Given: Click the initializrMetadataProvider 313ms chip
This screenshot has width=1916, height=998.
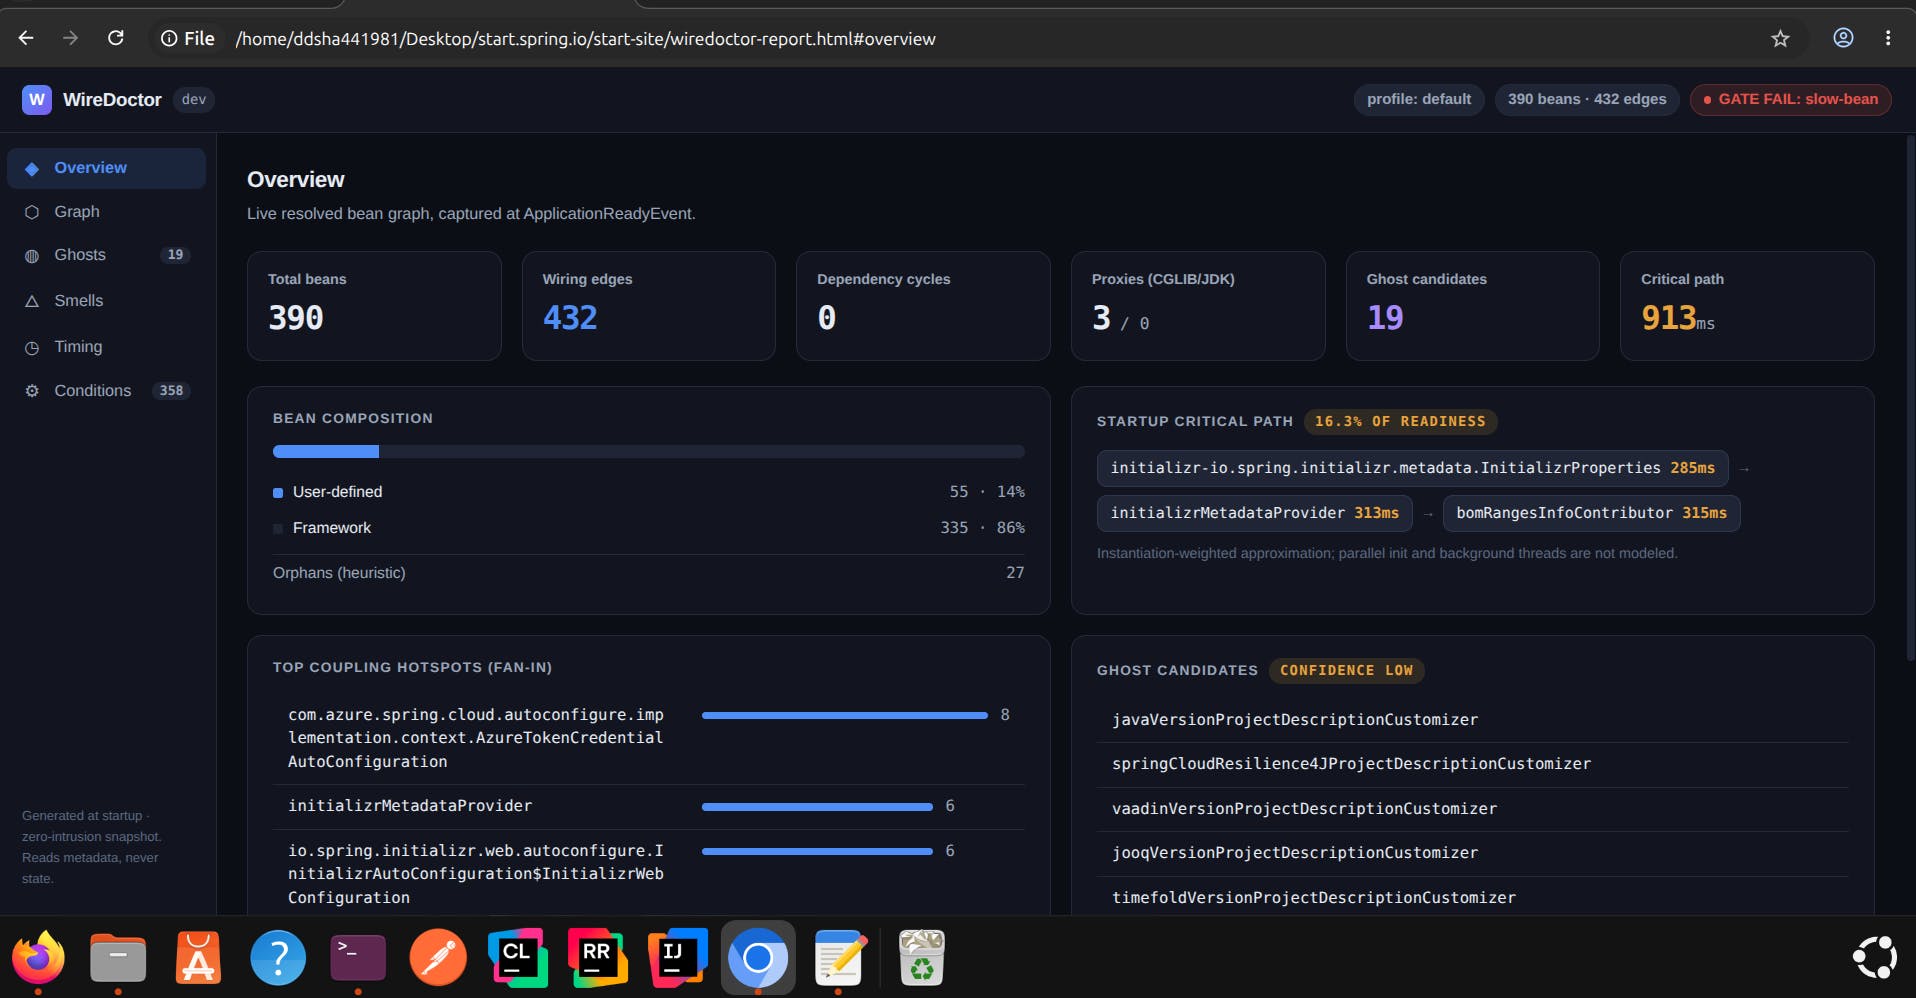Looking at the screenshot, I should pos(1254,513).
